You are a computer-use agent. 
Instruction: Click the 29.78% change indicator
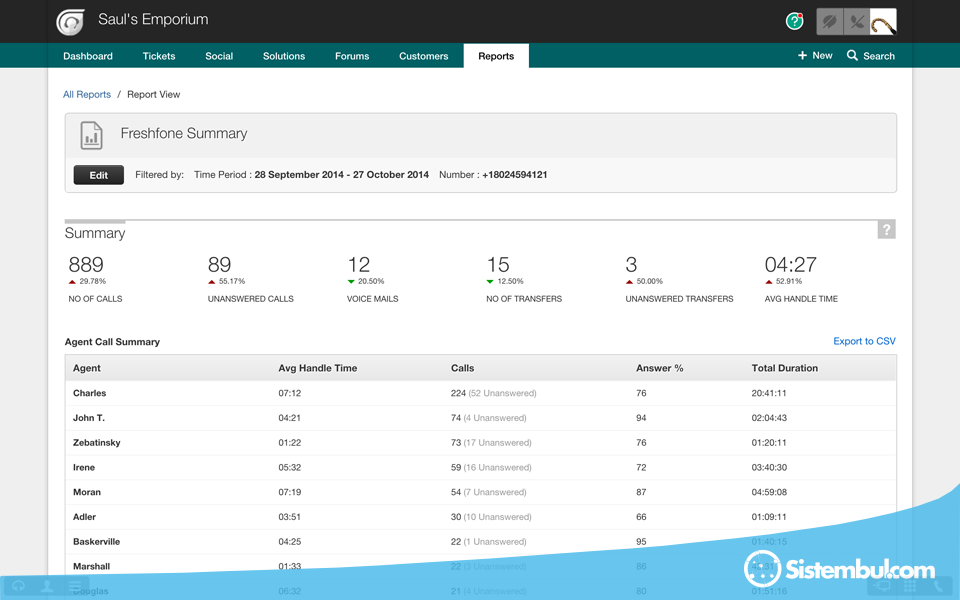[x=87, y=282]
